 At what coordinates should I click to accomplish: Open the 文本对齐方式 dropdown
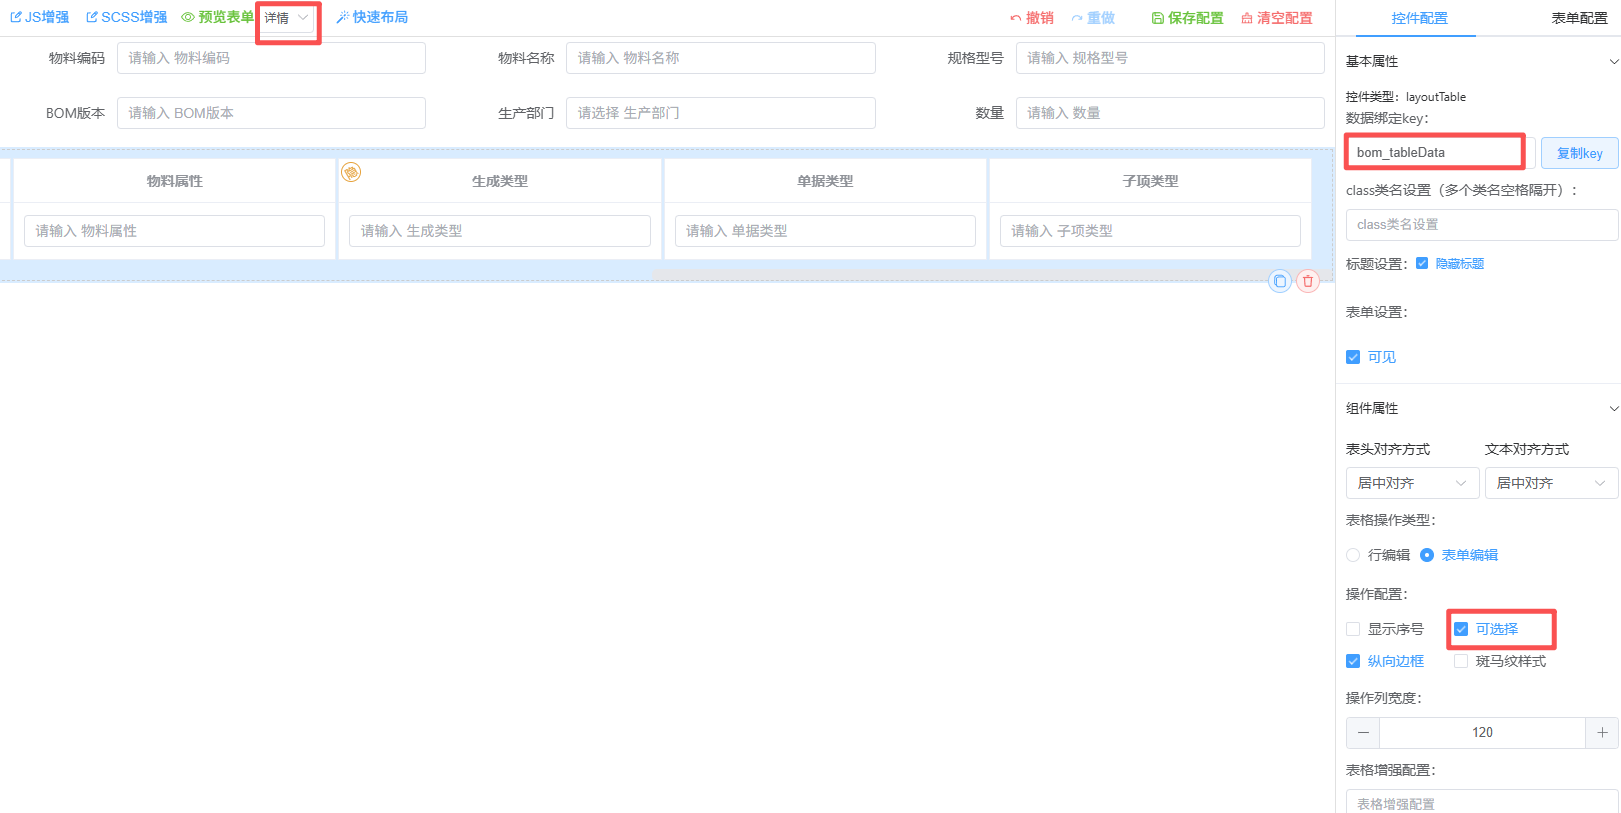1550,483
